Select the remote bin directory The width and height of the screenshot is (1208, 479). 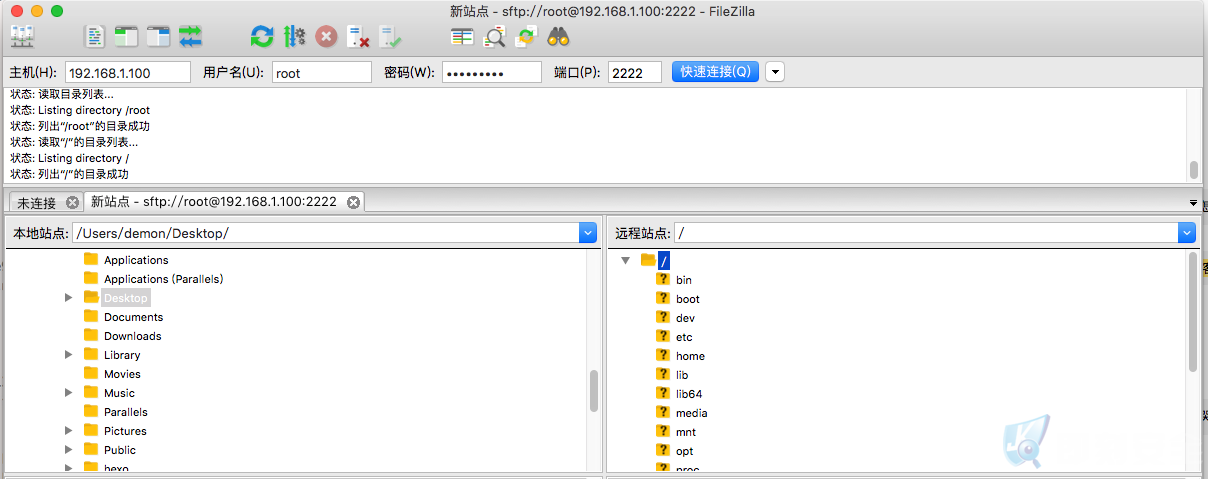(x=684, y=280)
